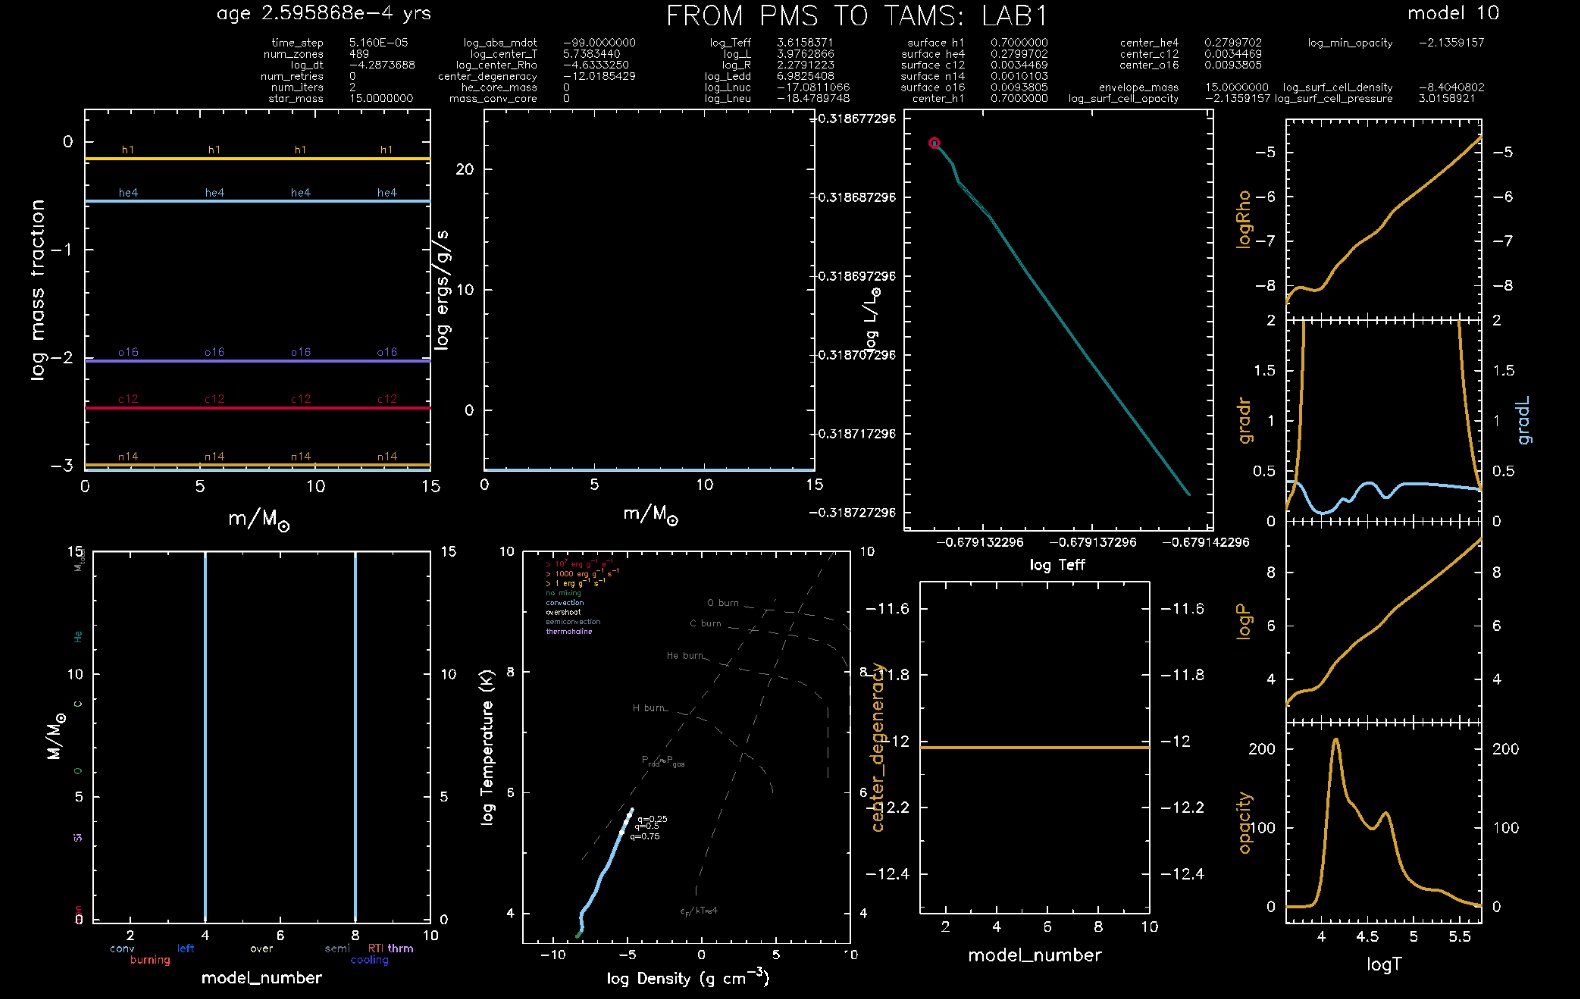
Task: Click the 'RTI' legend word under Kippenhahn plot
Action: pyautogui.click(x=375, y=949)
